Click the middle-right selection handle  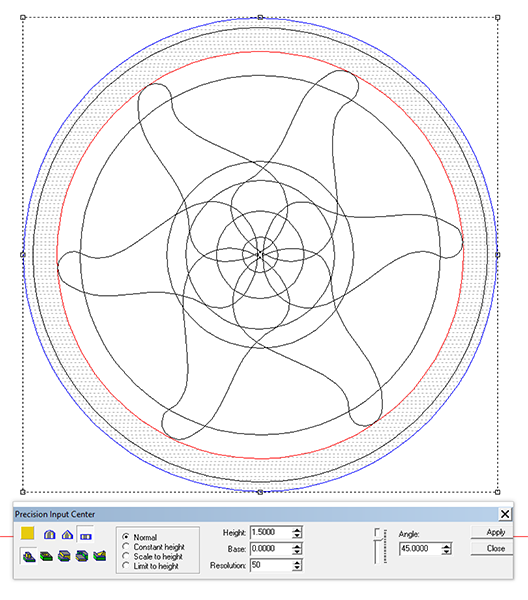[x=497, y=254]
